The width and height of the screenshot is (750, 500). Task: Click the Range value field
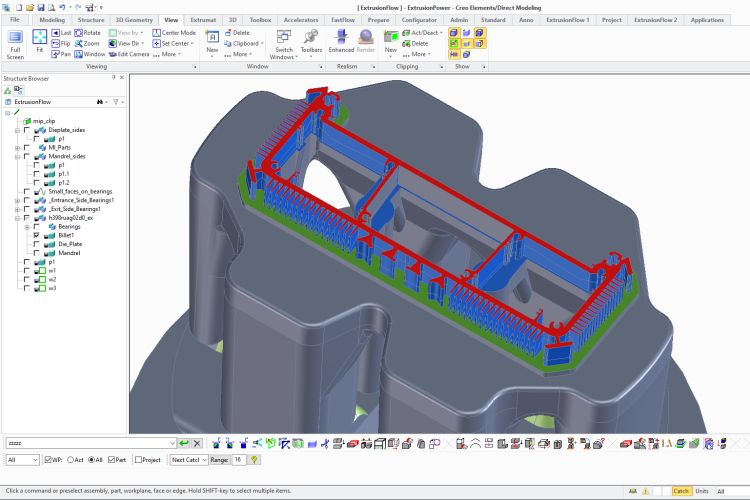coord(238,460)
